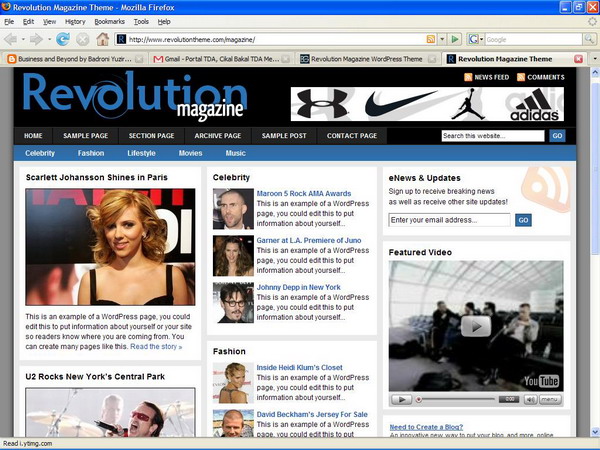Open the Forward history dropdown arrow
Screen dimensions: 600x450
click(x=49, y=39)
